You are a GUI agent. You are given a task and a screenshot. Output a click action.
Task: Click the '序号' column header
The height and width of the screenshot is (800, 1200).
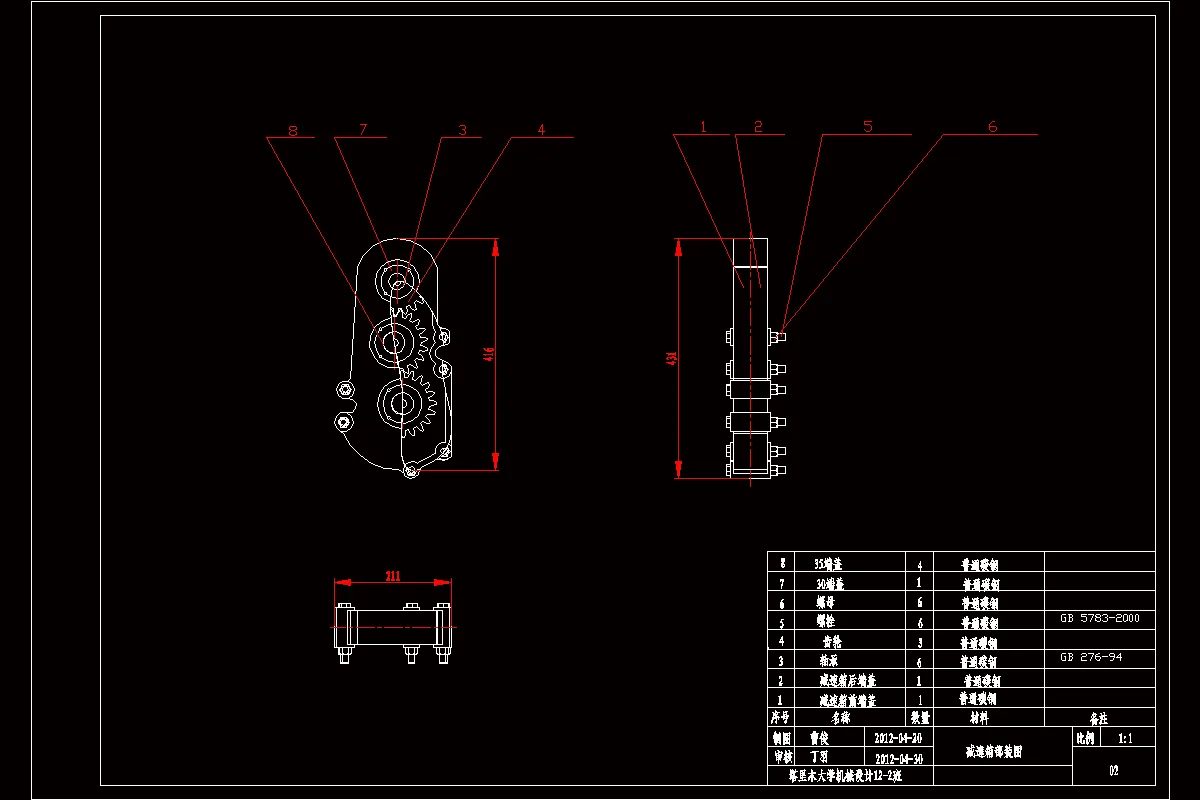782,718
